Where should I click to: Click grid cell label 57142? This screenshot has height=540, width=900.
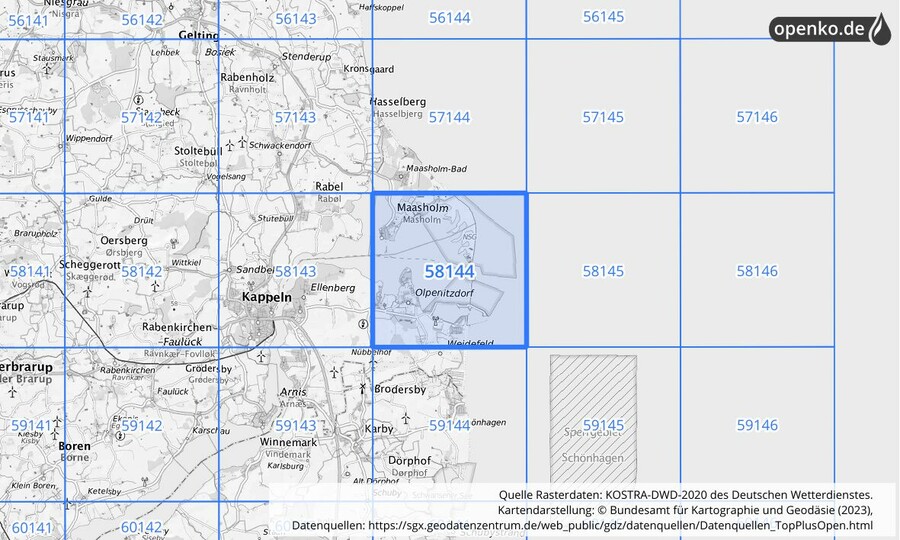(x=141, y=118)
